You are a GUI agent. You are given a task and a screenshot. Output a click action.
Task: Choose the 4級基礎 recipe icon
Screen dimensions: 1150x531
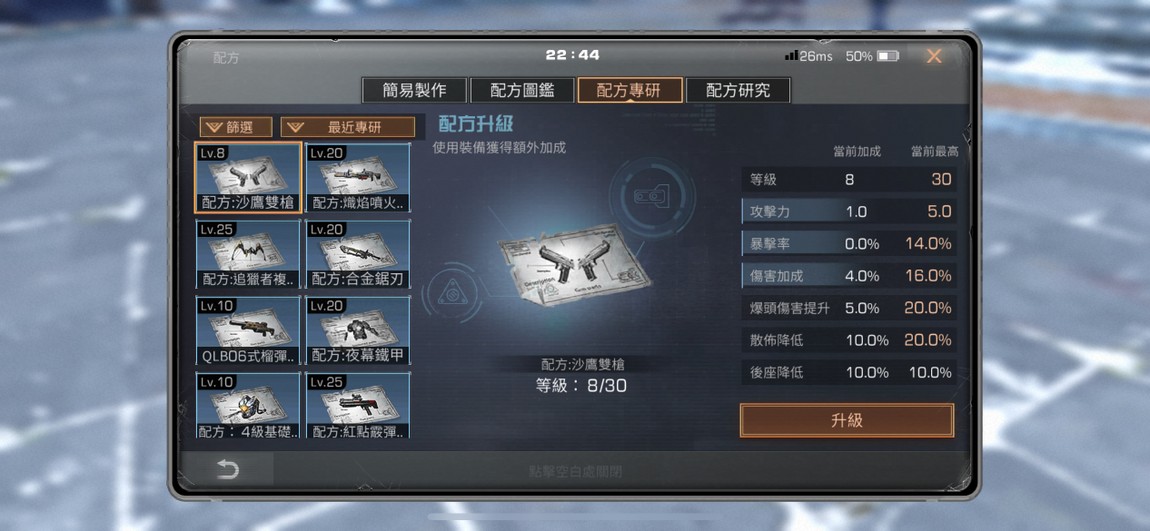(248, 406)
